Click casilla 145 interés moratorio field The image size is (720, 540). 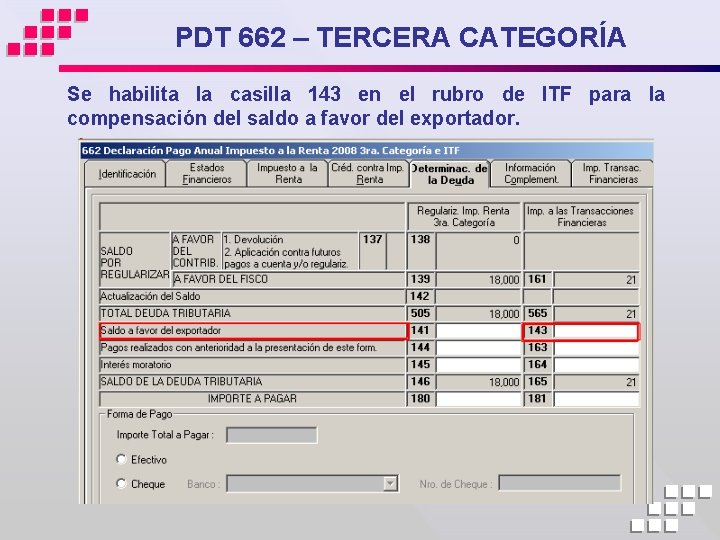478,365
